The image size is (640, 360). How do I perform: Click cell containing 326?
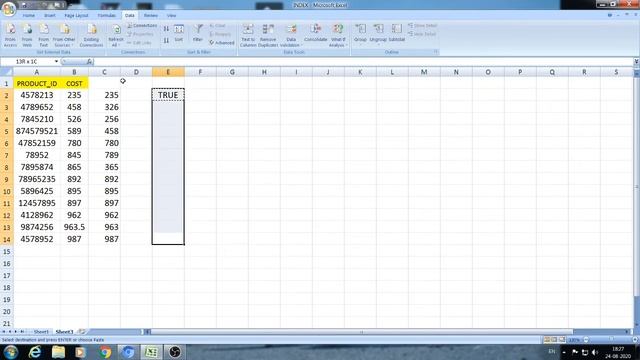coord(104,107)
